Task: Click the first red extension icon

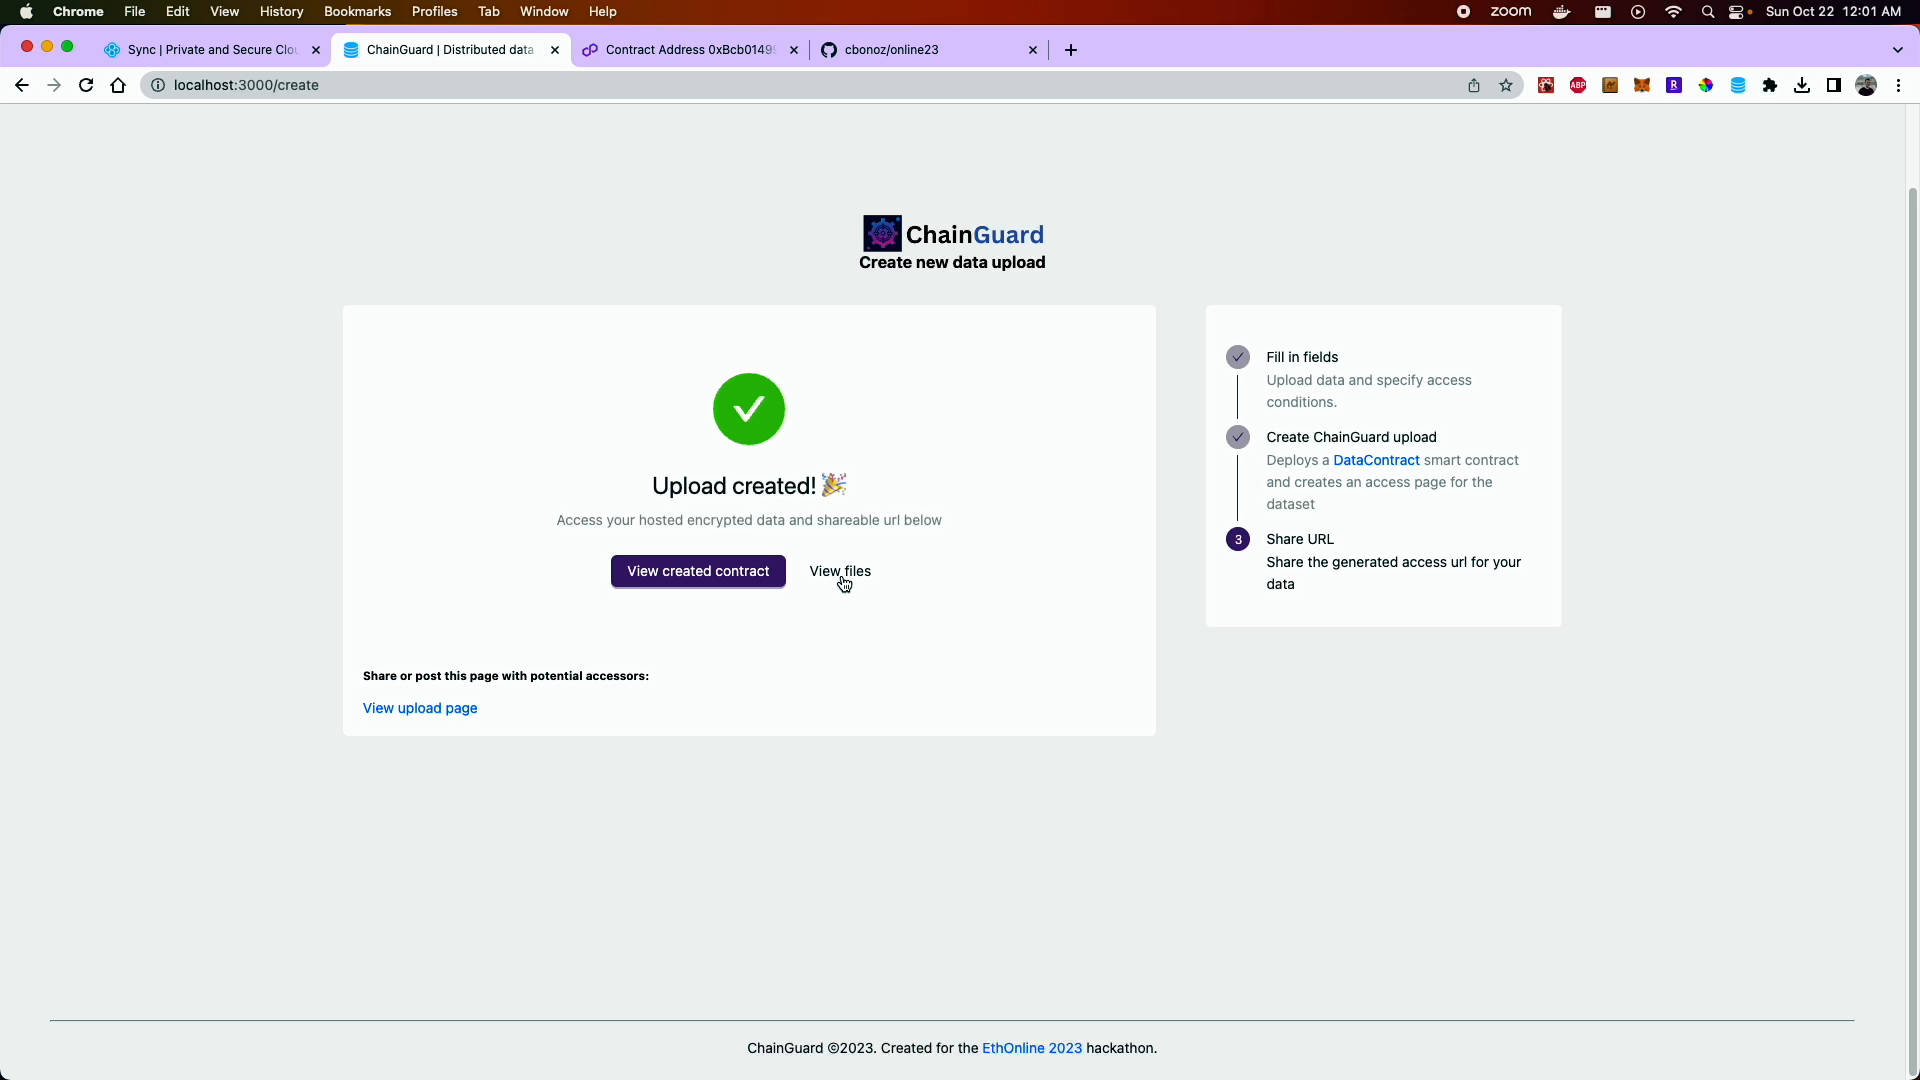Action: [1546, 85]
